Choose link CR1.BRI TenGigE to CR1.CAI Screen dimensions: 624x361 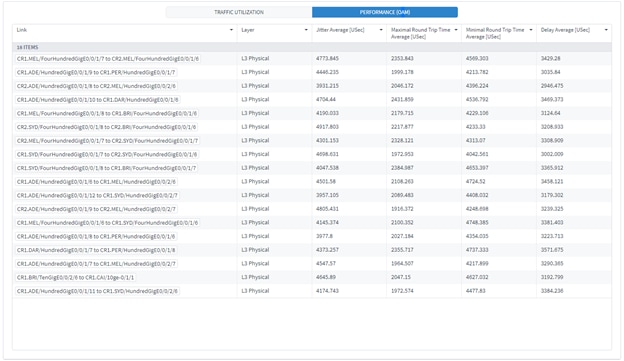tap(76, 277)
